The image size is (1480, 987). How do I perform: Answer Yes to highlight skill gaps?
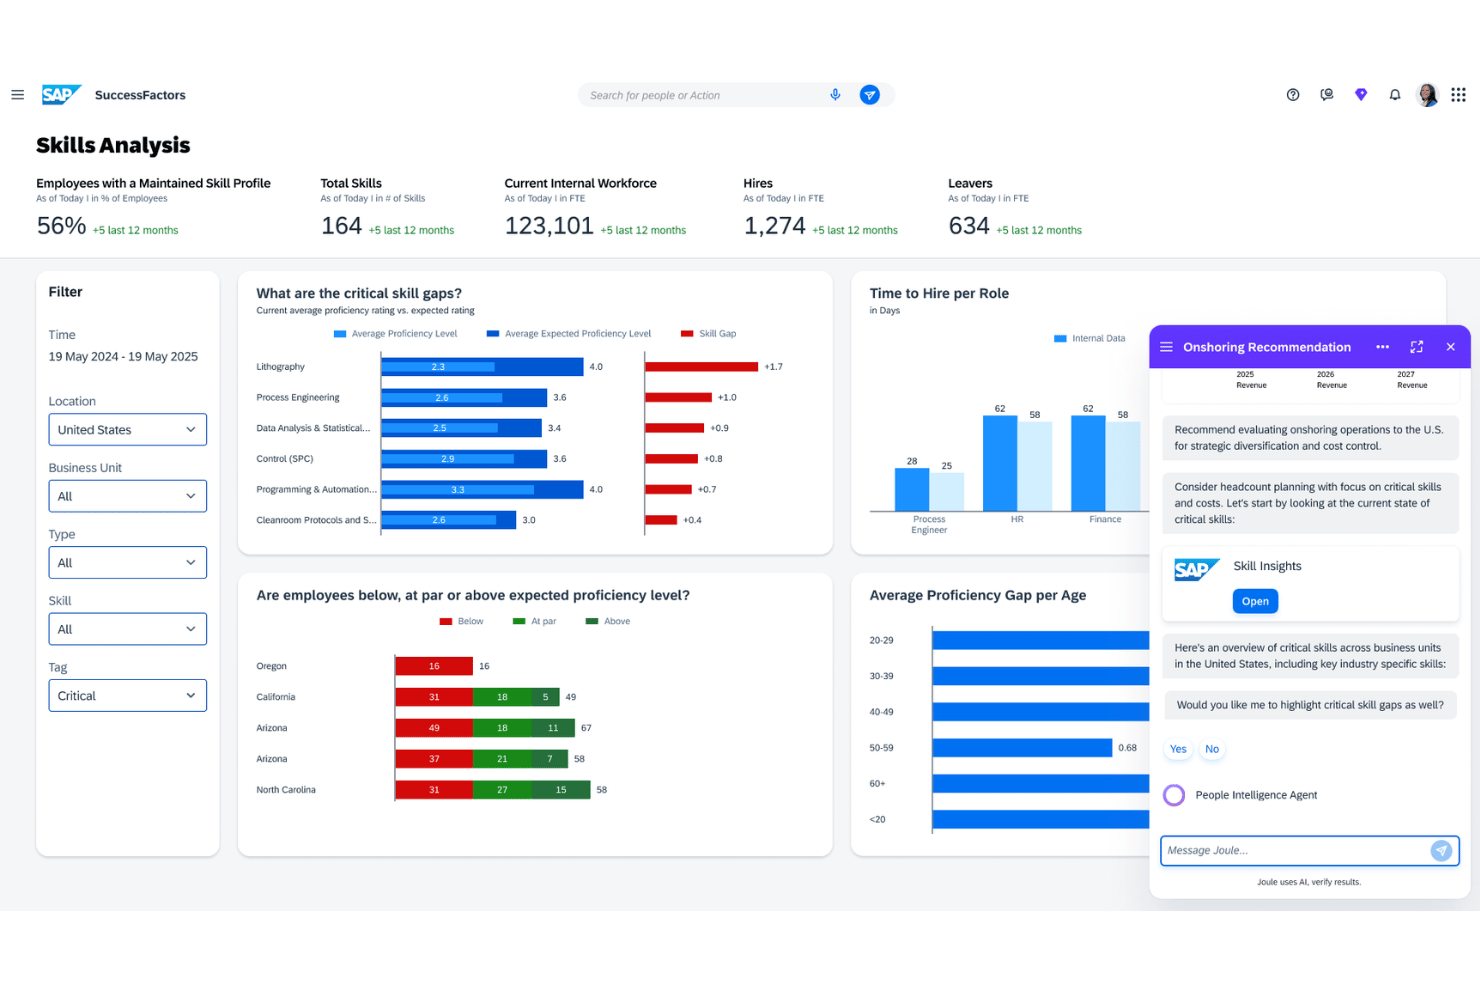[x=1178, y=749]
